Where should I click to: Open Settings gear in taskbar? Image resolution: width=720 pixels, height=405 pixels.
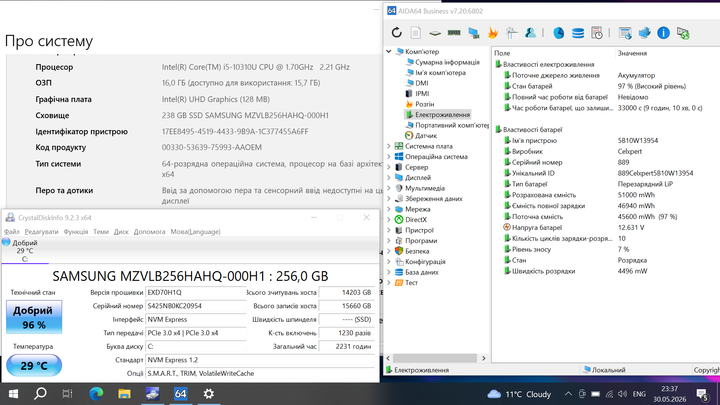coord(208,394)
